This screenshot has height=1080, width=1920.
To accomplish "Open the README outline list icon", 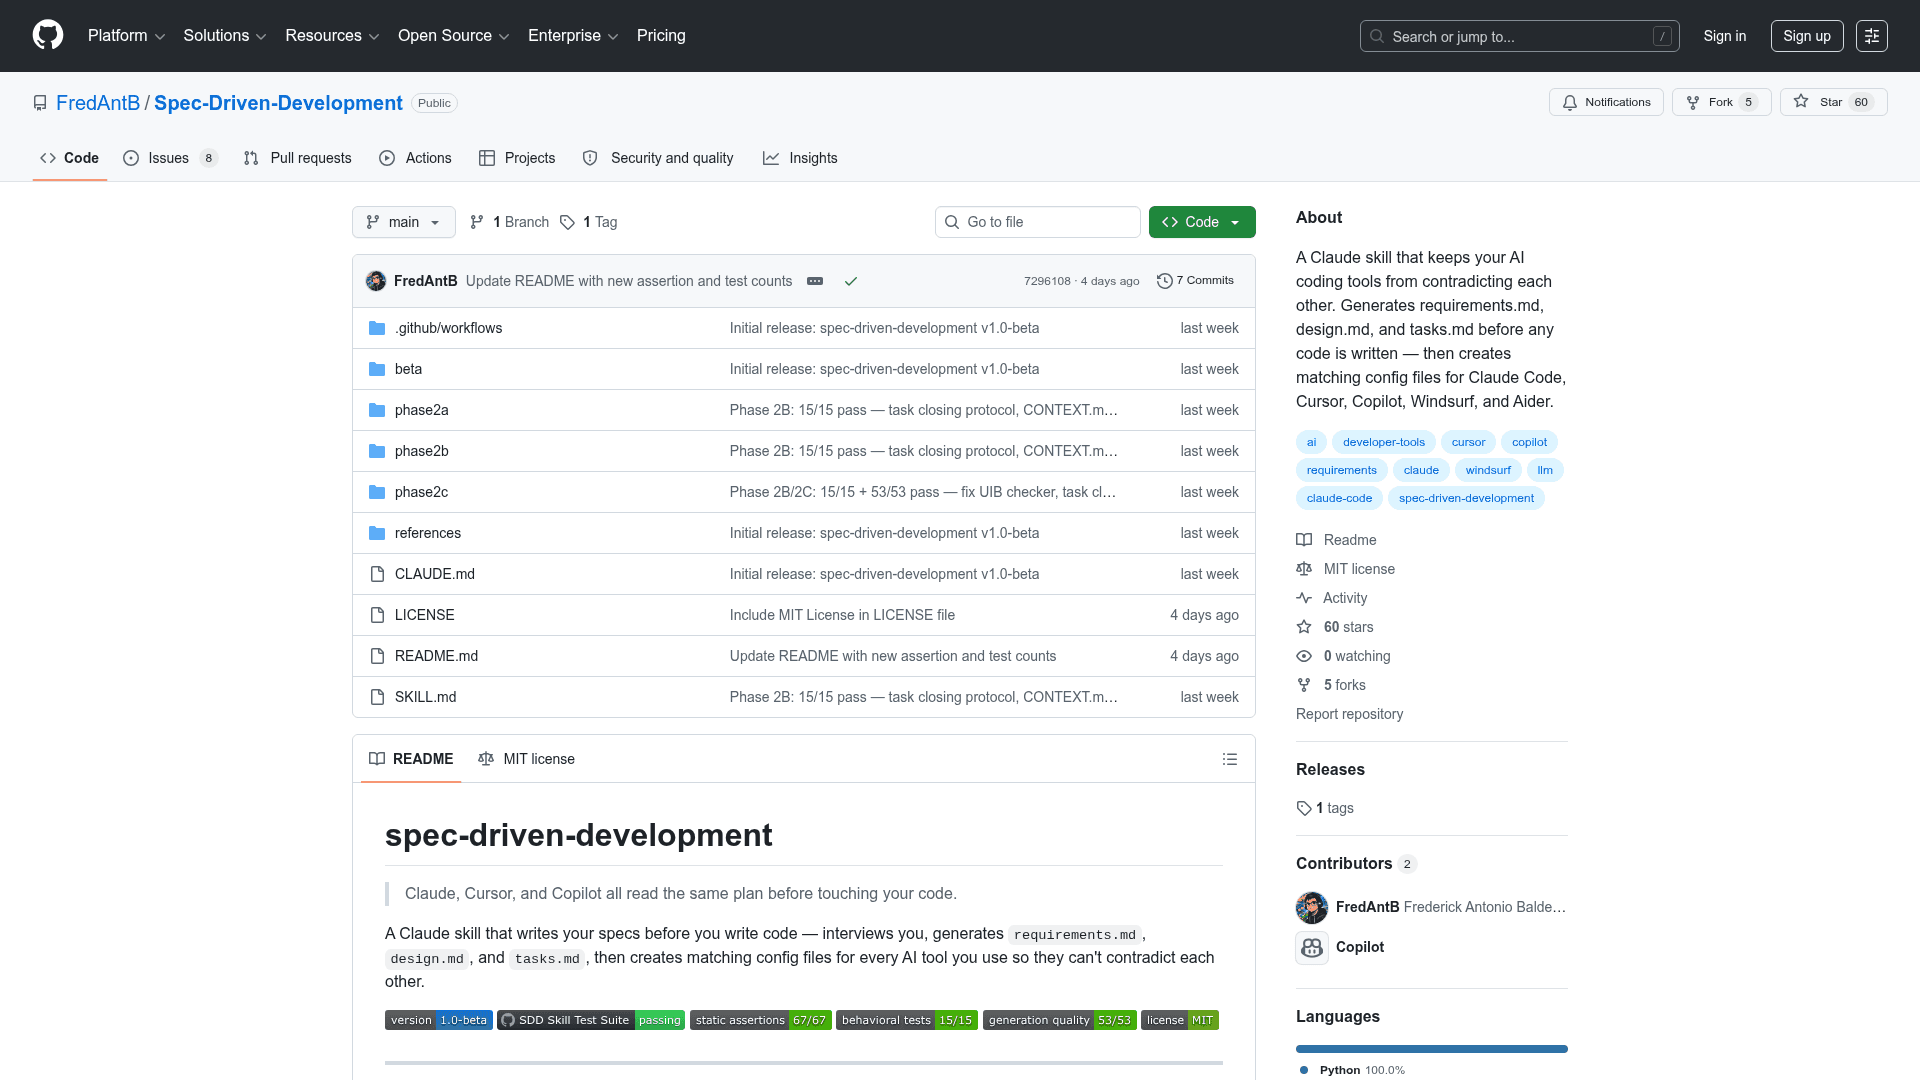I will point(1230,759).
